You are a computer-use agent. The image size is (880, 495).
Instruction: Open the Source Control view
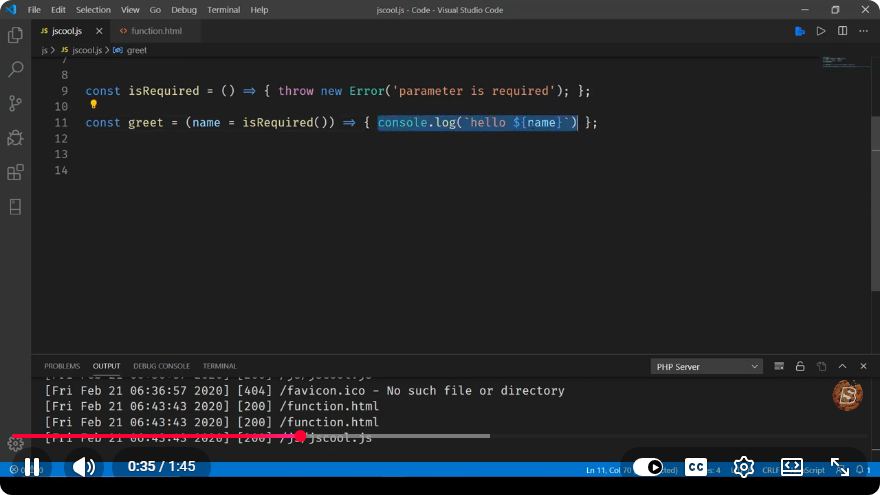[15, 103]
